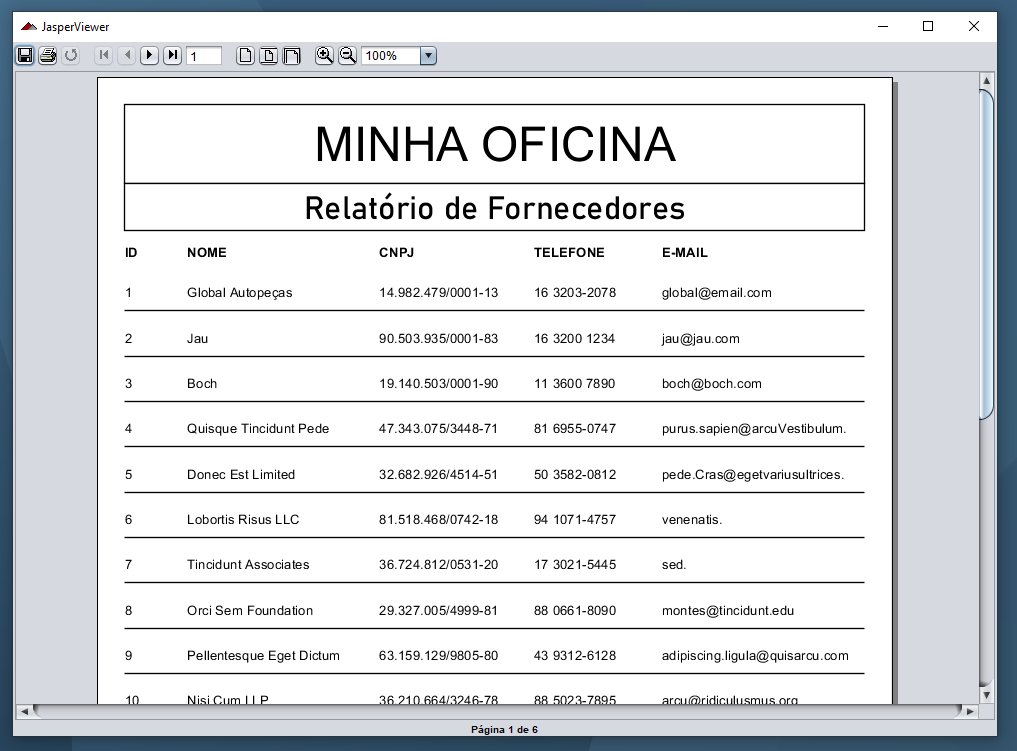
Task: Click the phone 43 9312-6128
Action: [x=575, y=656]
